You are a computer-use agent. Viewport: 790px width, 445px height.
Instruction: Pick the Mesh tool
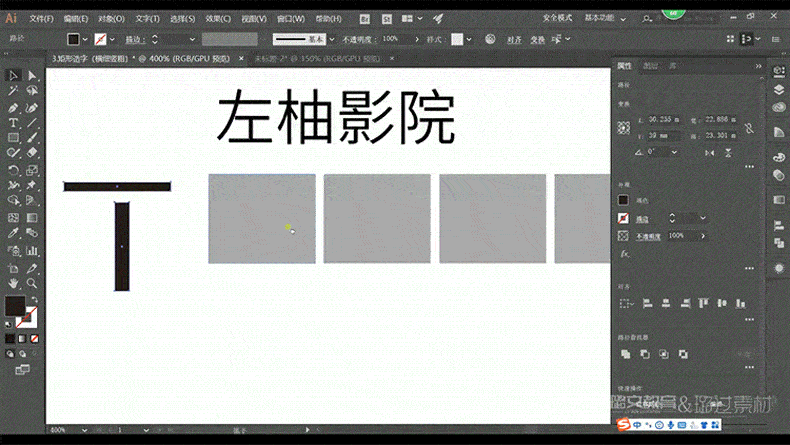13,218
